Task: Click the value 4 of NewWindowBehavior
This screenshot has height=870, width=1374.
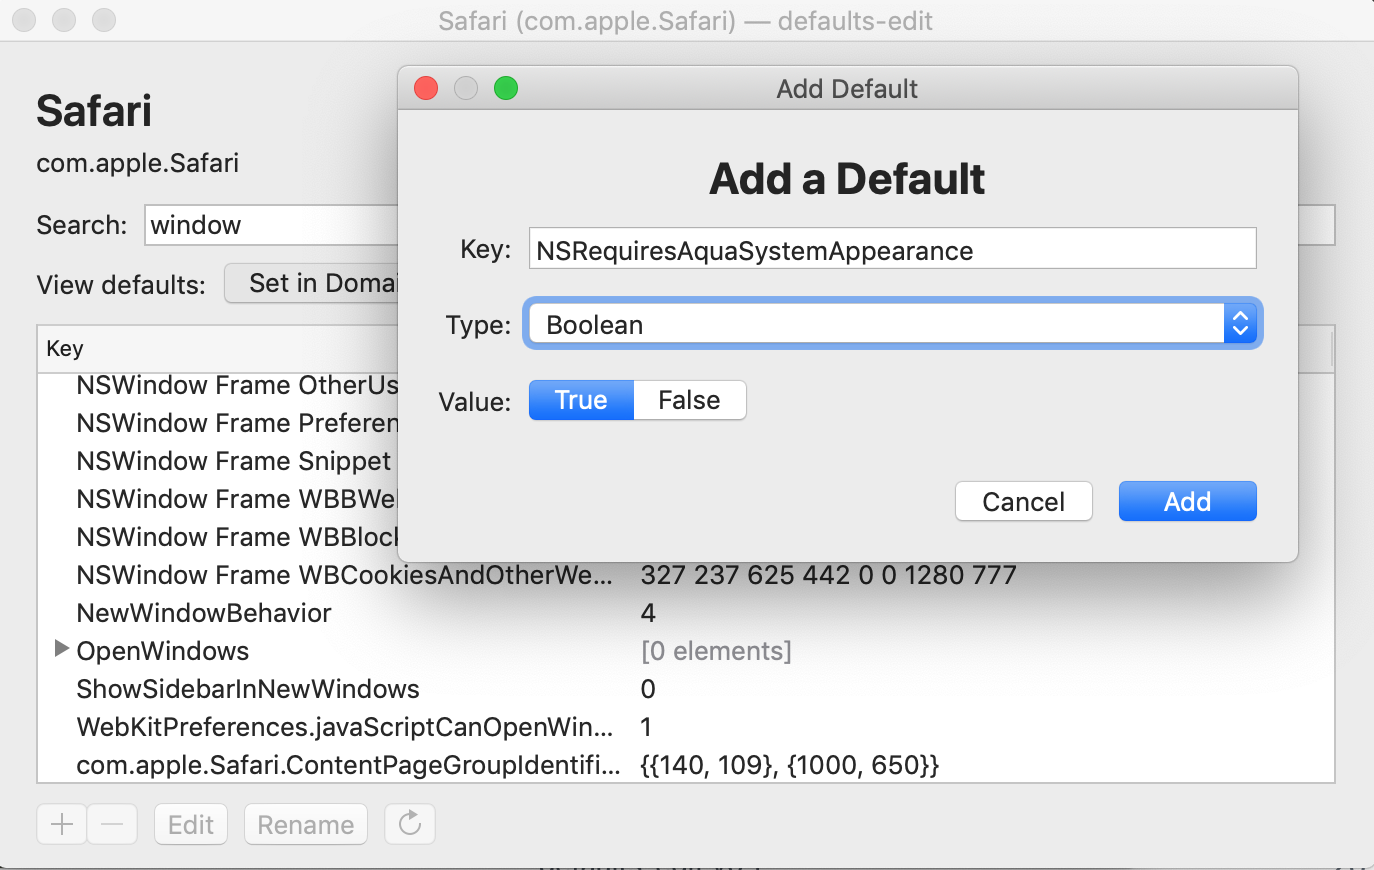Action: pyautogui.click(x=648, y=613)
